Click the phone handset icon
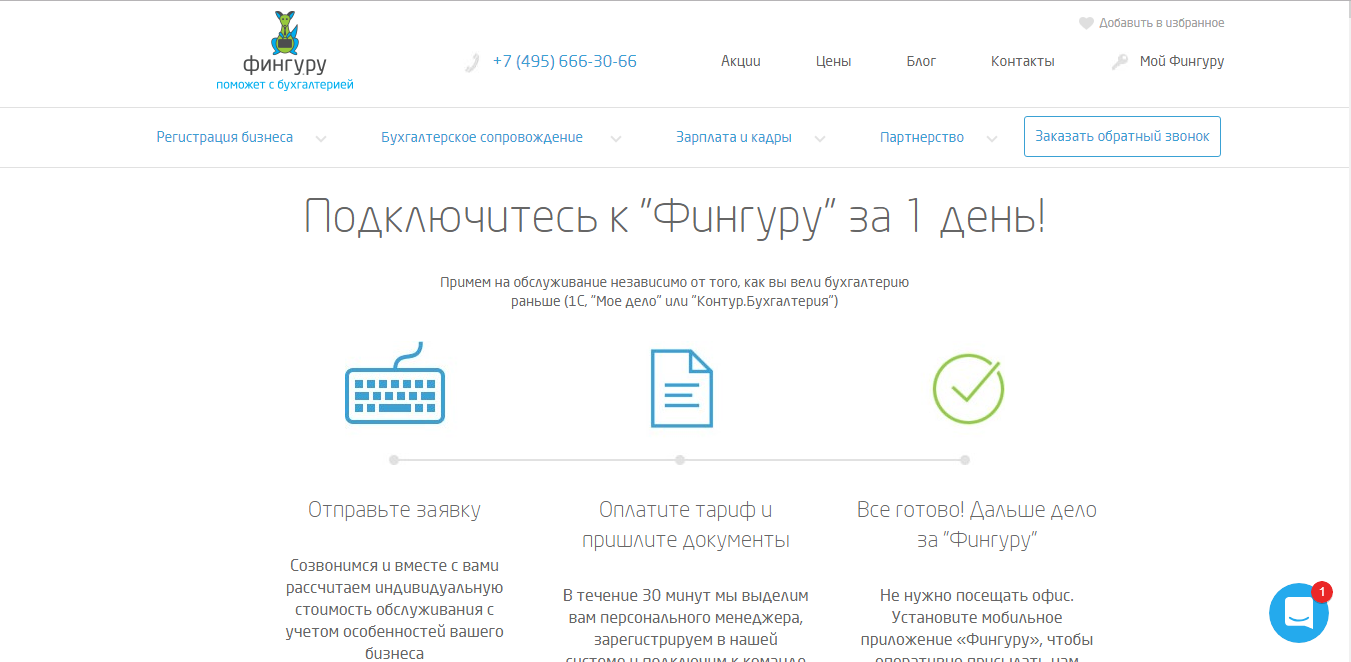The image size is (1351, 662). point(472,63)
